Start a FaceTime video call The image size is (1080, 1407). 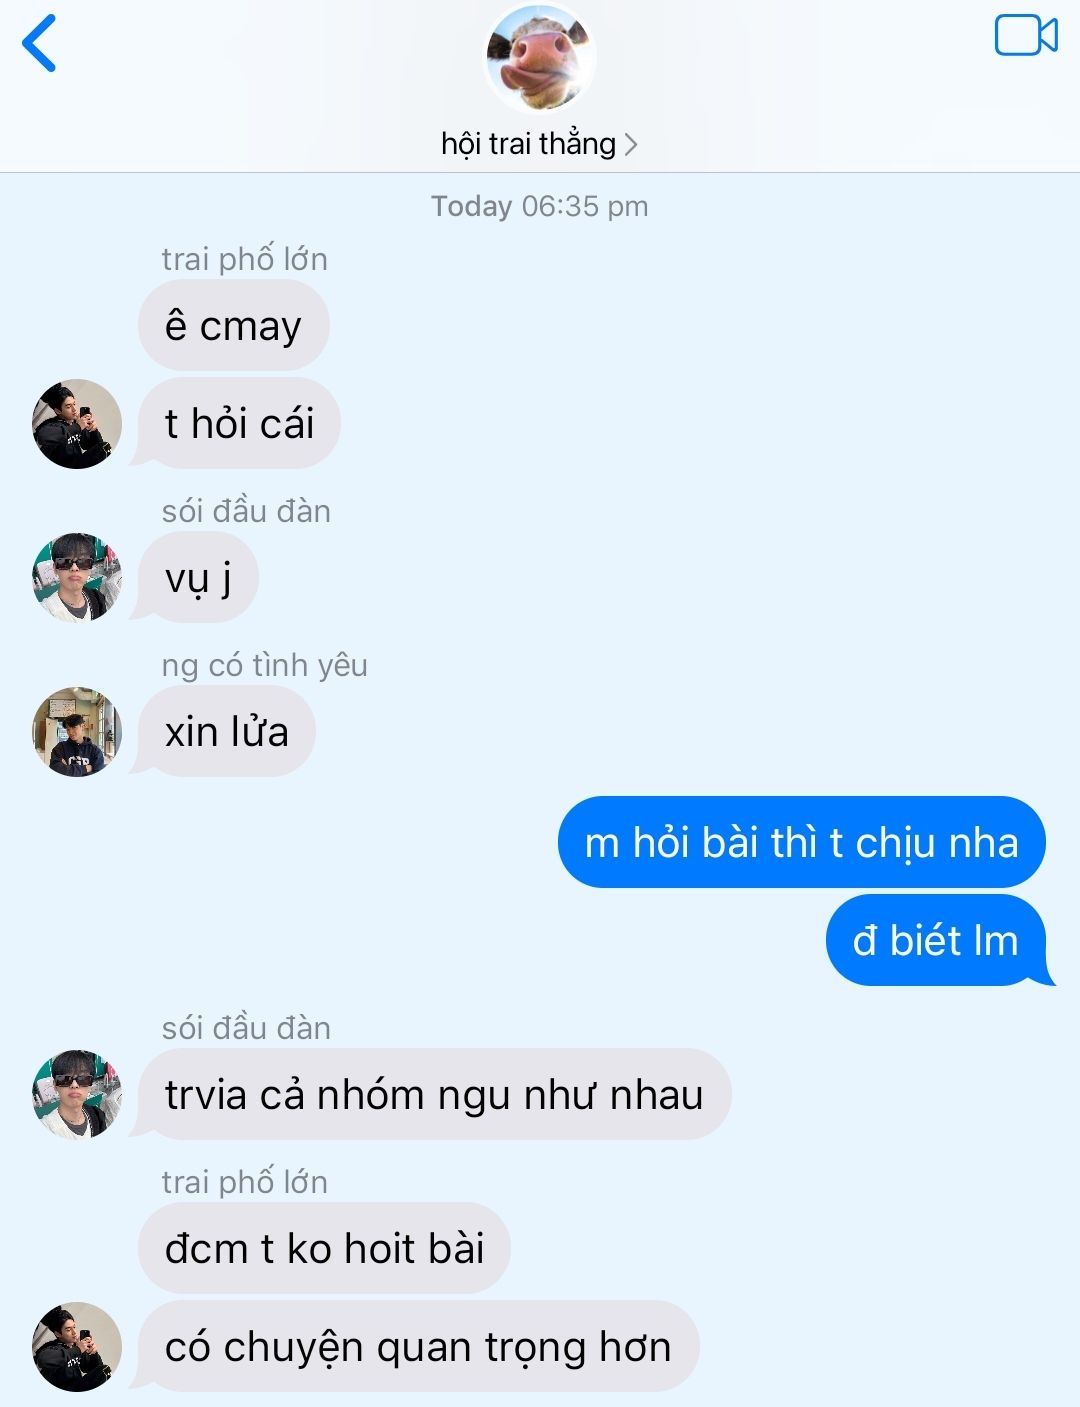pyautogui.click(x=1026, y=36)
